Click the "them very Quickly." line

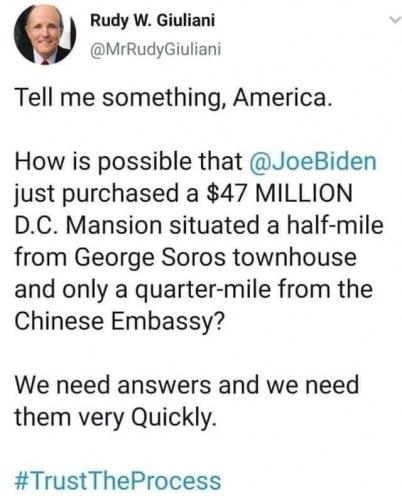(x=115, y=418)
